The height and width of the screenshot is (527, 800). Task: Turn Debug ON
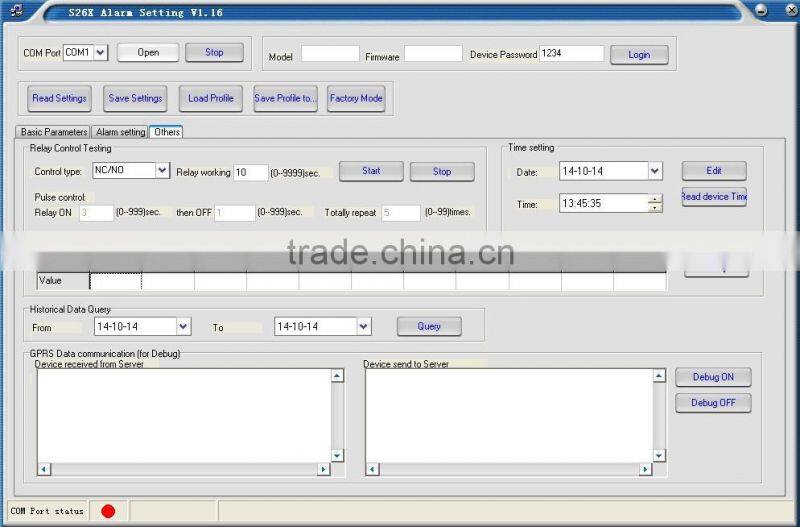click(713, 378)
